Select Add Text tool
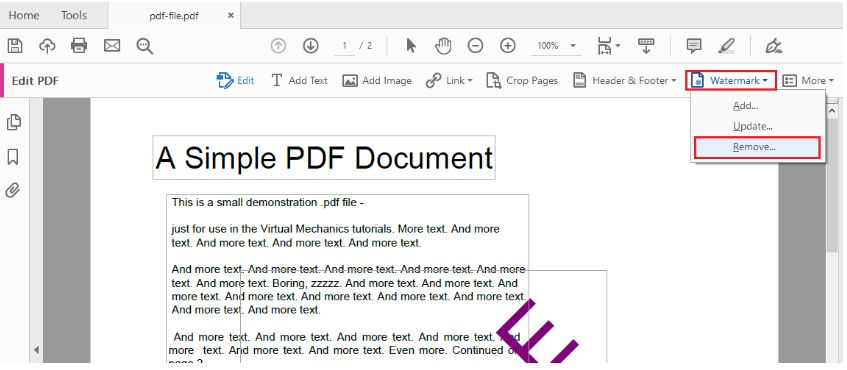The width and height of the screenshot is (847, 370). (299, 80)
